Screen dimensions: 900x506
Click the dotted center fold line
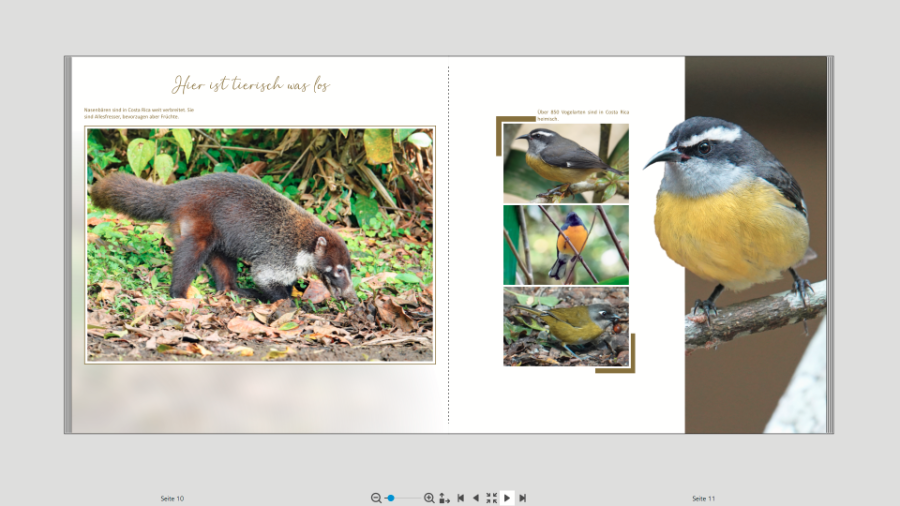[449, 250]
